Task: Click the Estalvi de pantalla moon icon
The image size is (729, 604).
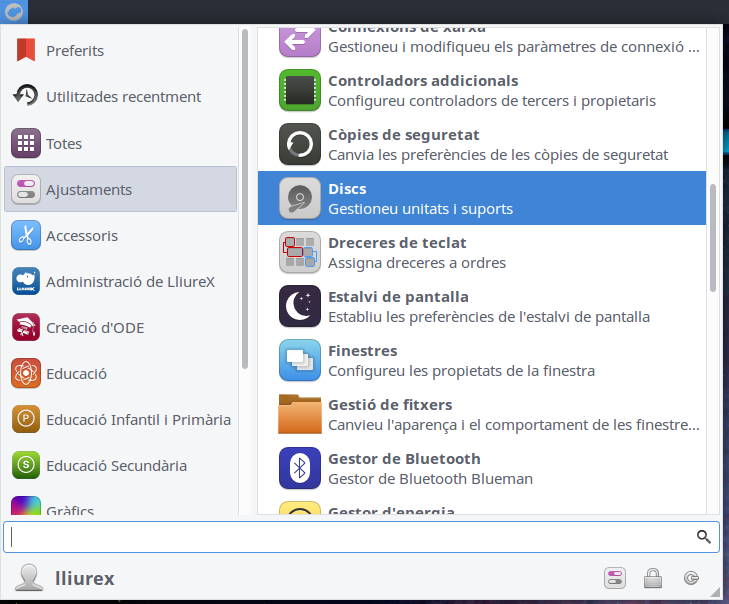Action: click(299, 306)
